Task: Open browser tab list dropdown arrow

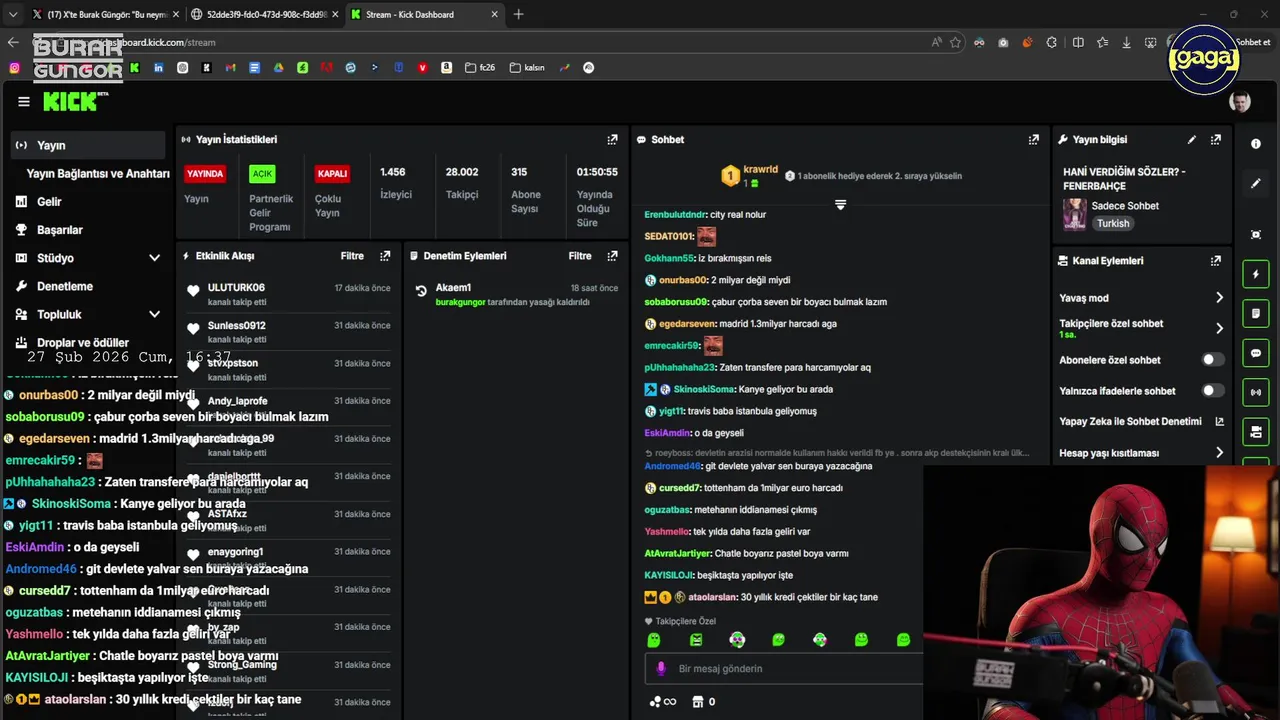Action: (12, 15)
